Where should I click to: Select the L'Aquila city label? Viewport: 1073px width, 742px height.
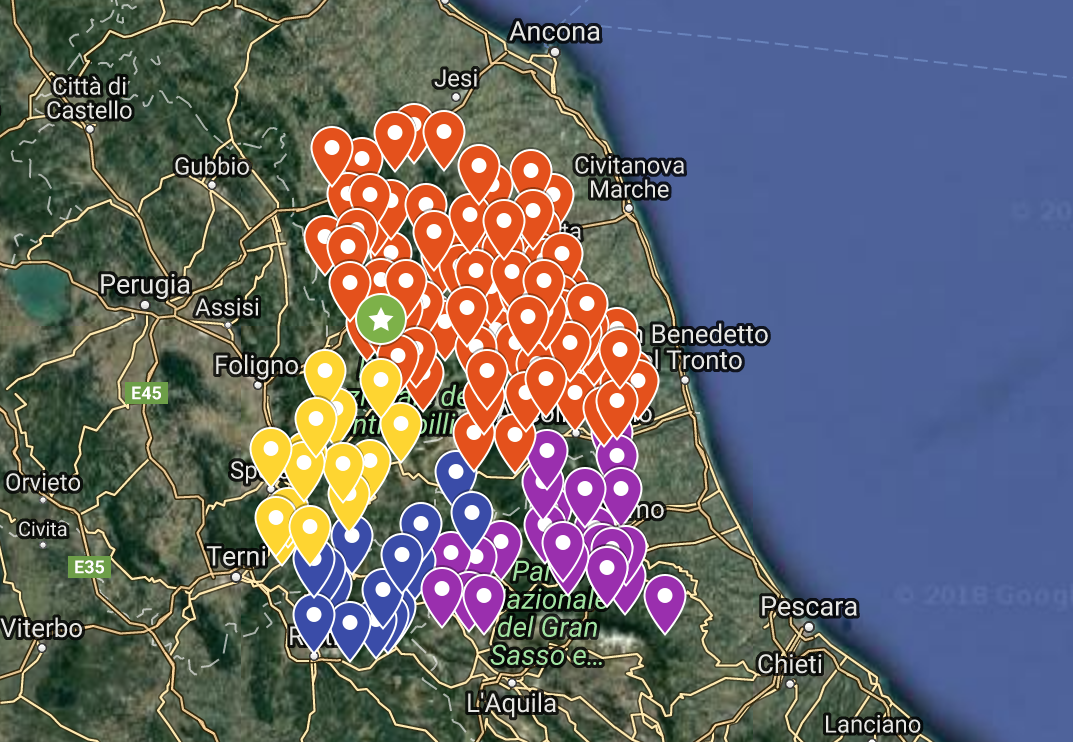pyautogui.click(x=511, y=704)
